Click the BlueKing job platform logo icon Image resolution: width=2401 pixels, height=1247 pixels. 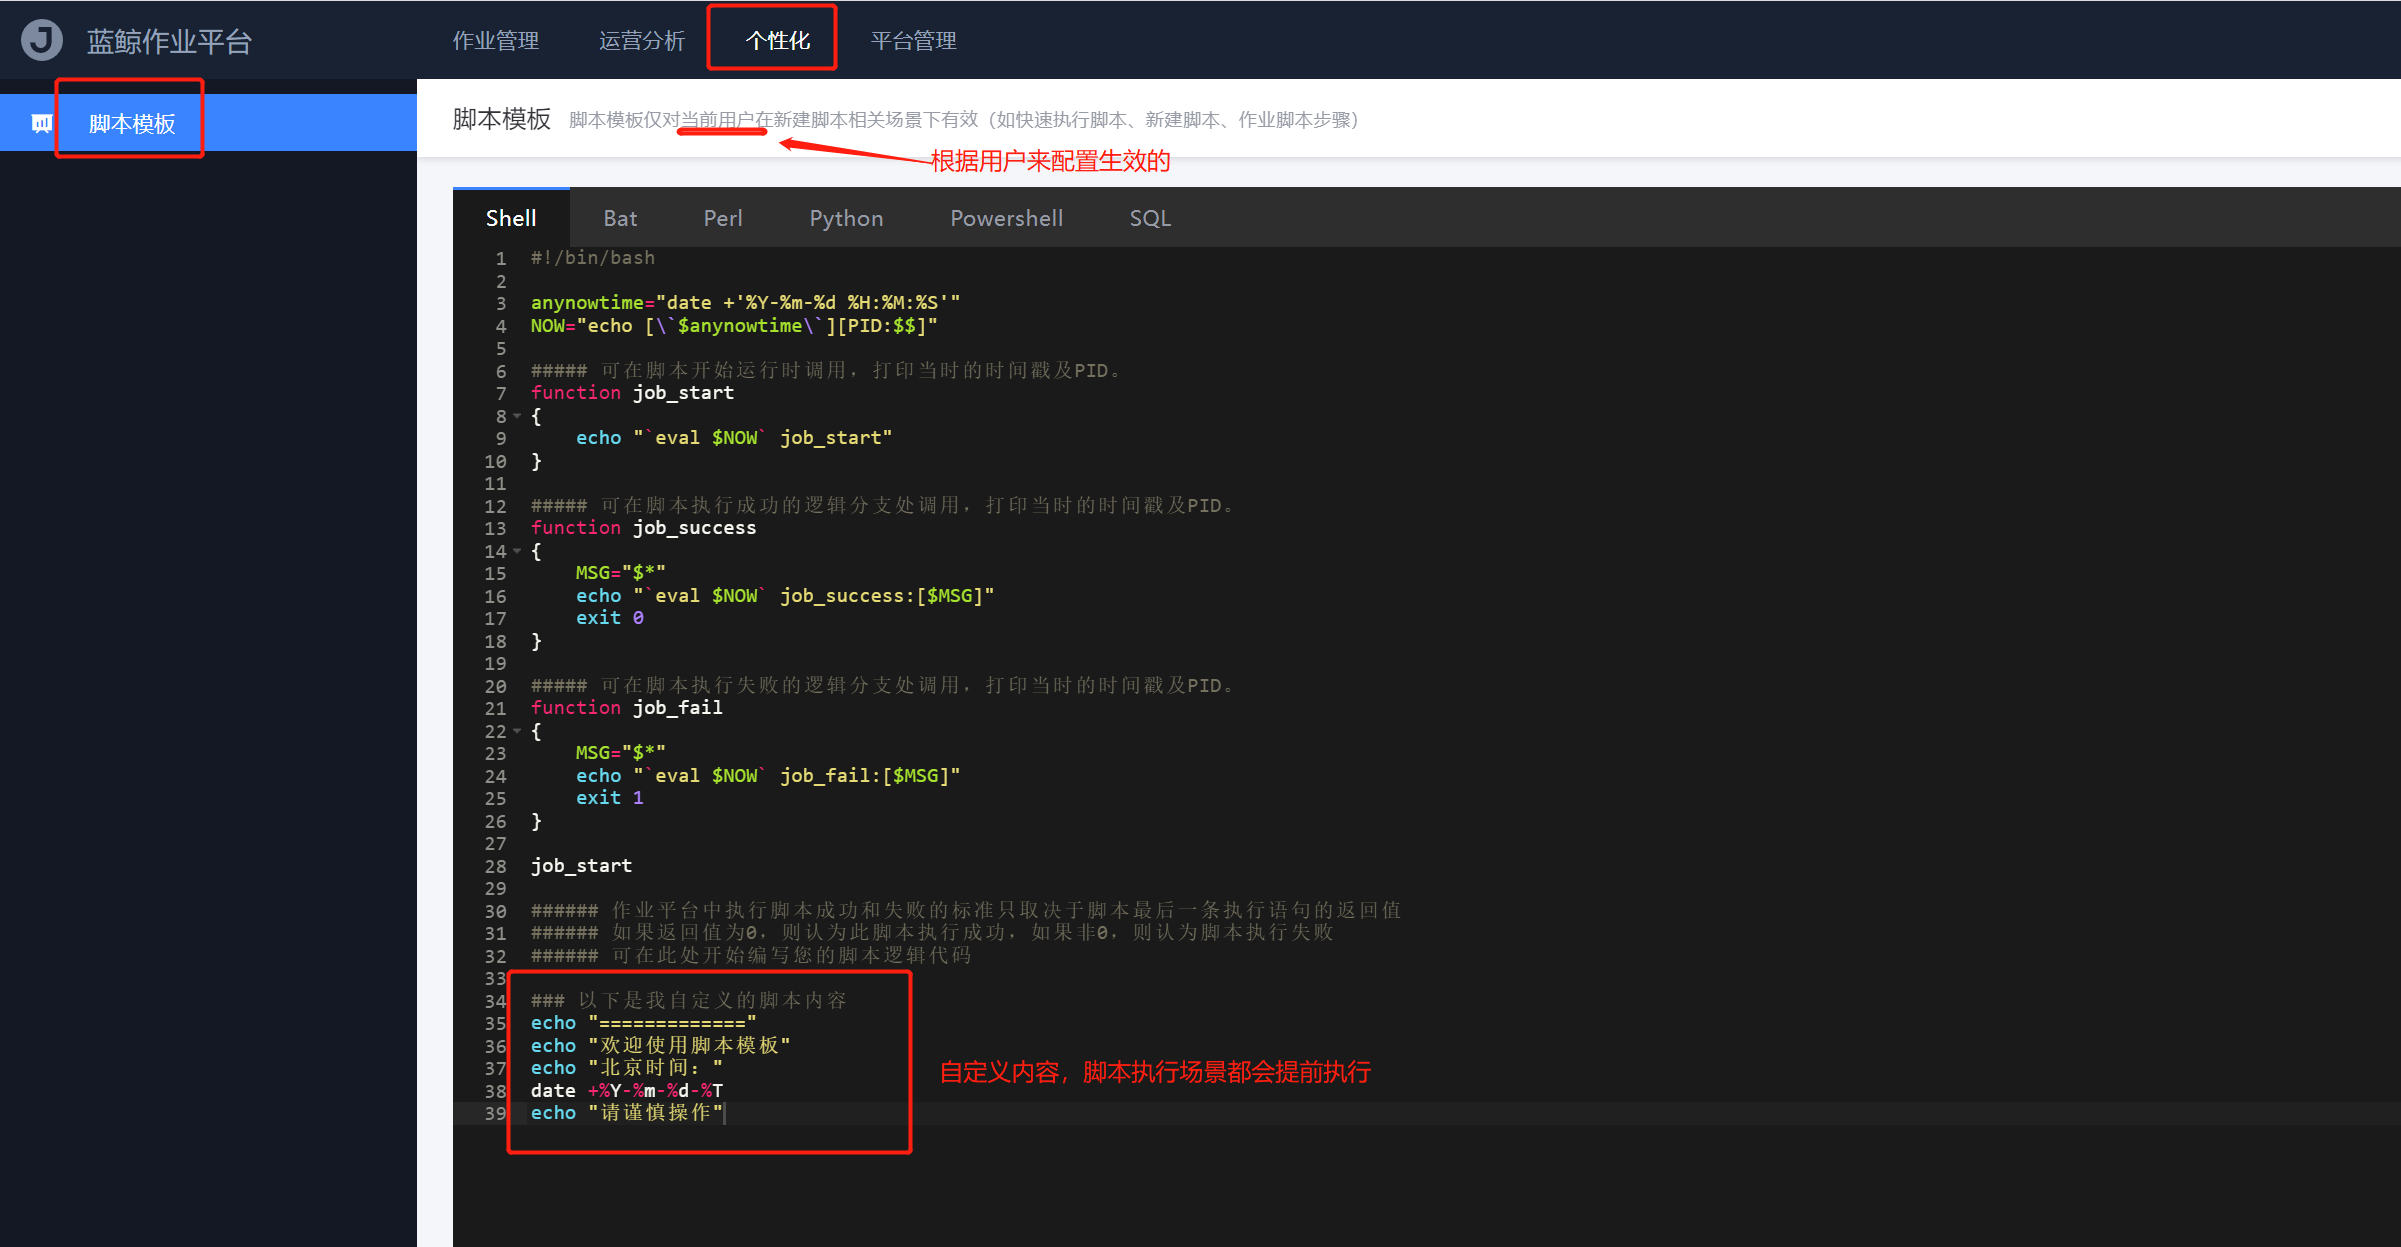point(42,40)
